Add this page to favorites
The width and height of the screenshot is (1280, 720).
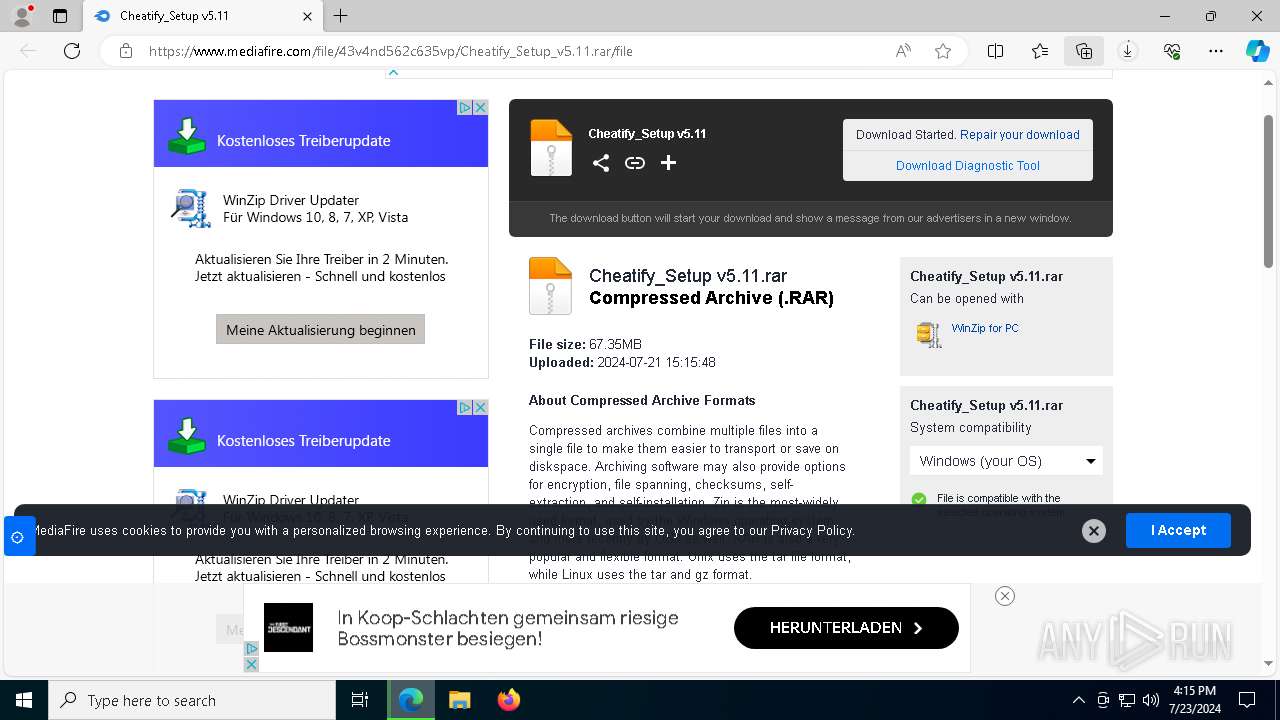tap(942, 51)
